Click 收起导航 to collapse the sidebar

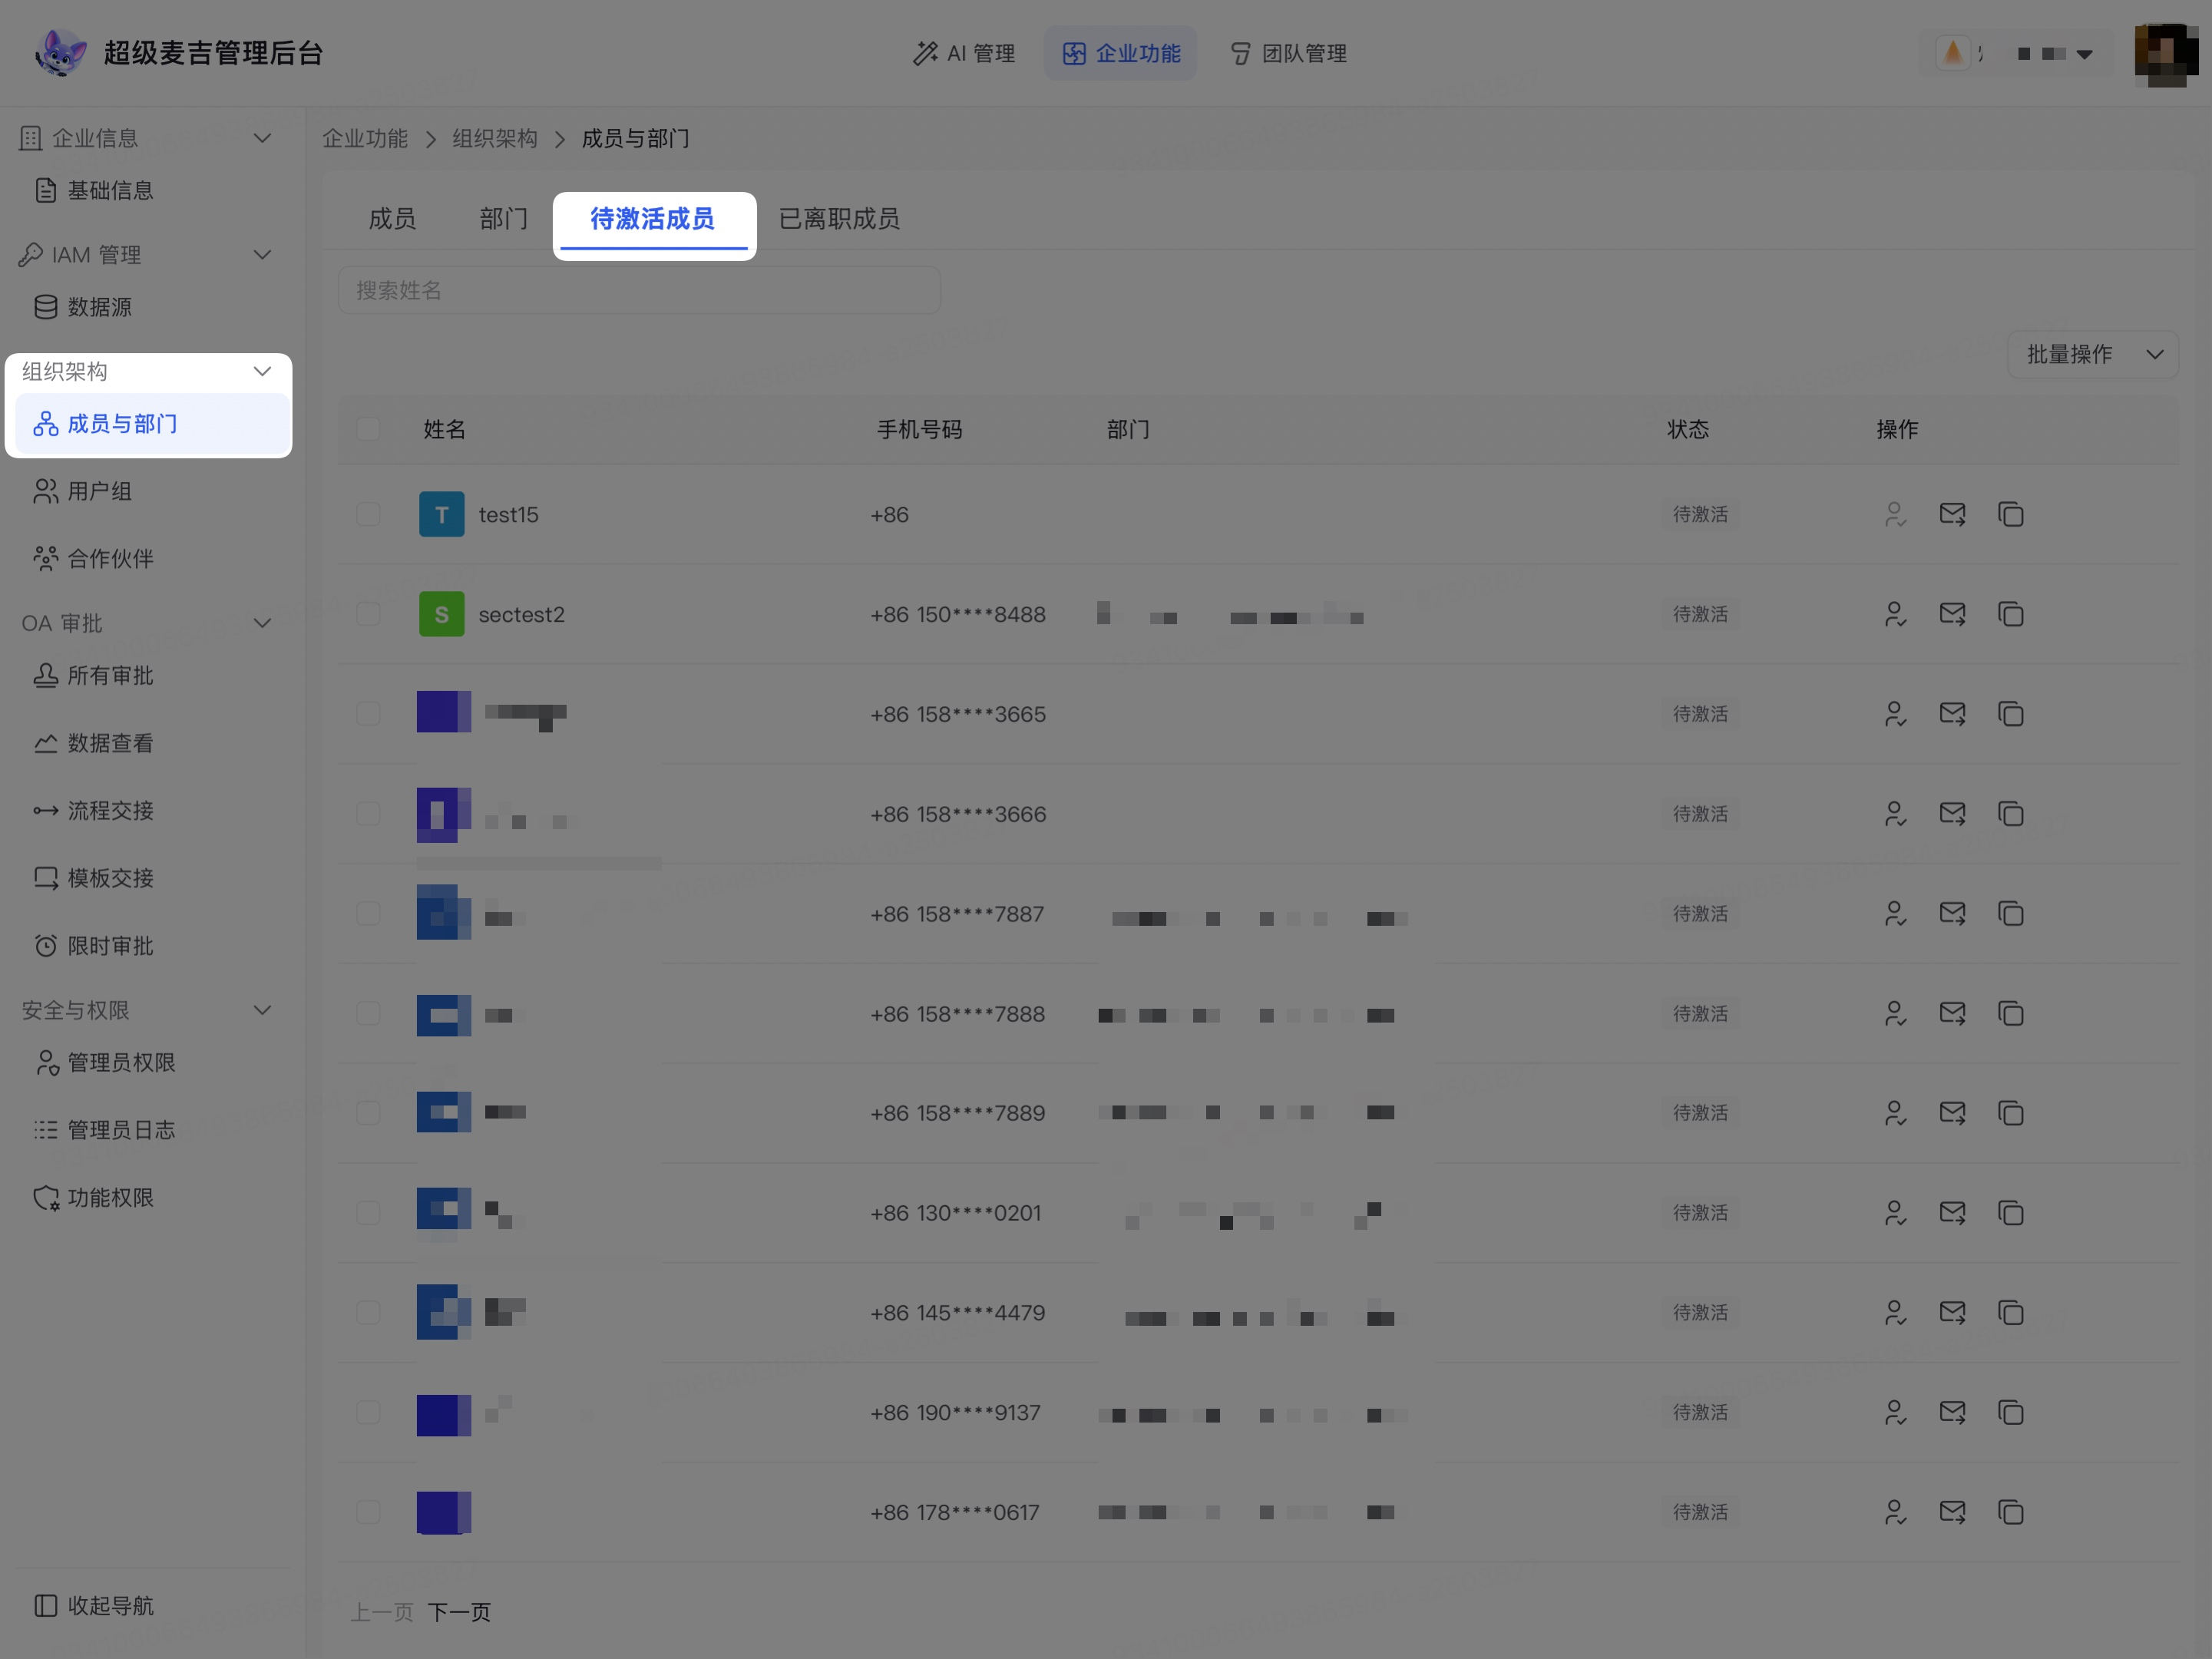click(94, 1606)
